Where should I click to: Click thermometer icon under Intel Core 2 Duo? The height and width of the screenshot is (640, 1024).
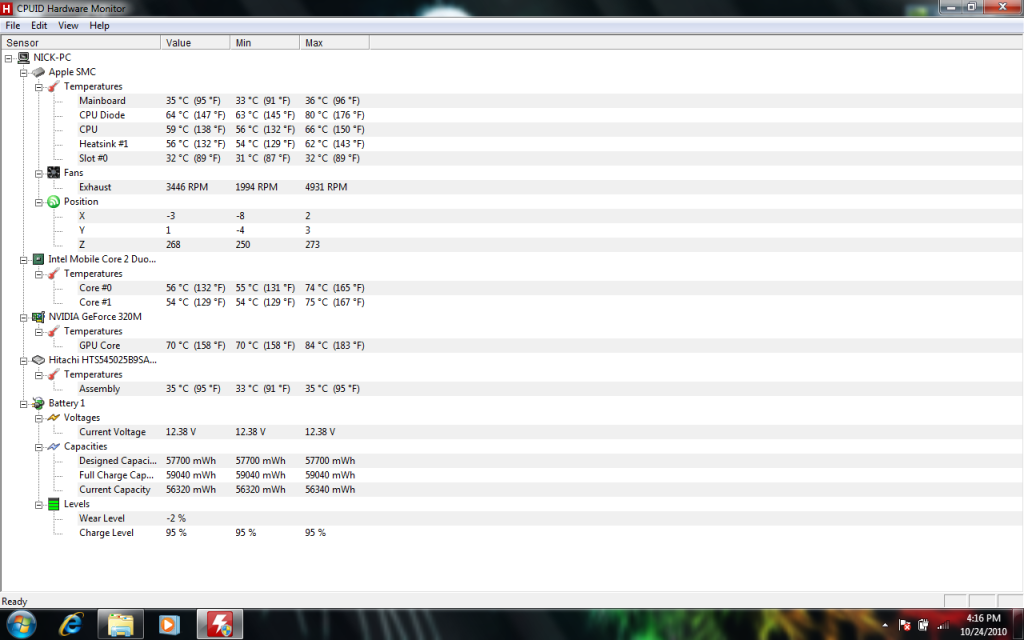(x=54, y=274)
